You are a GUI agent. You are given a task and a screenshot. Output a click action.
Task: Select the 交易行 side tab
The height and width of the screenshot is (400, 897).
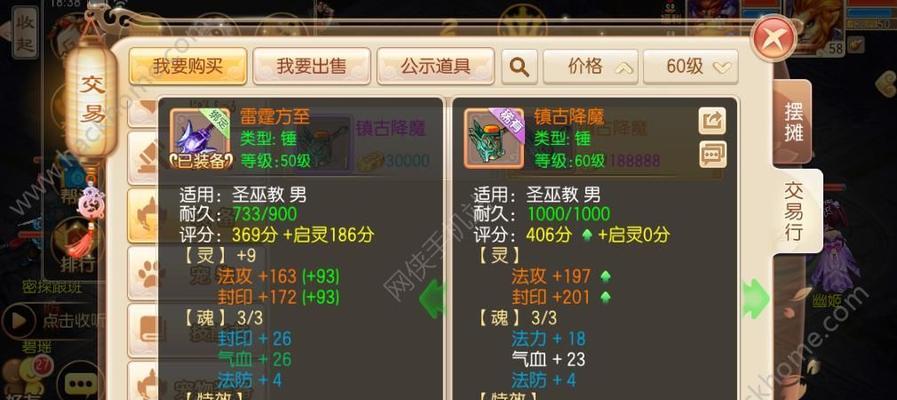click(x=795, y=211)
